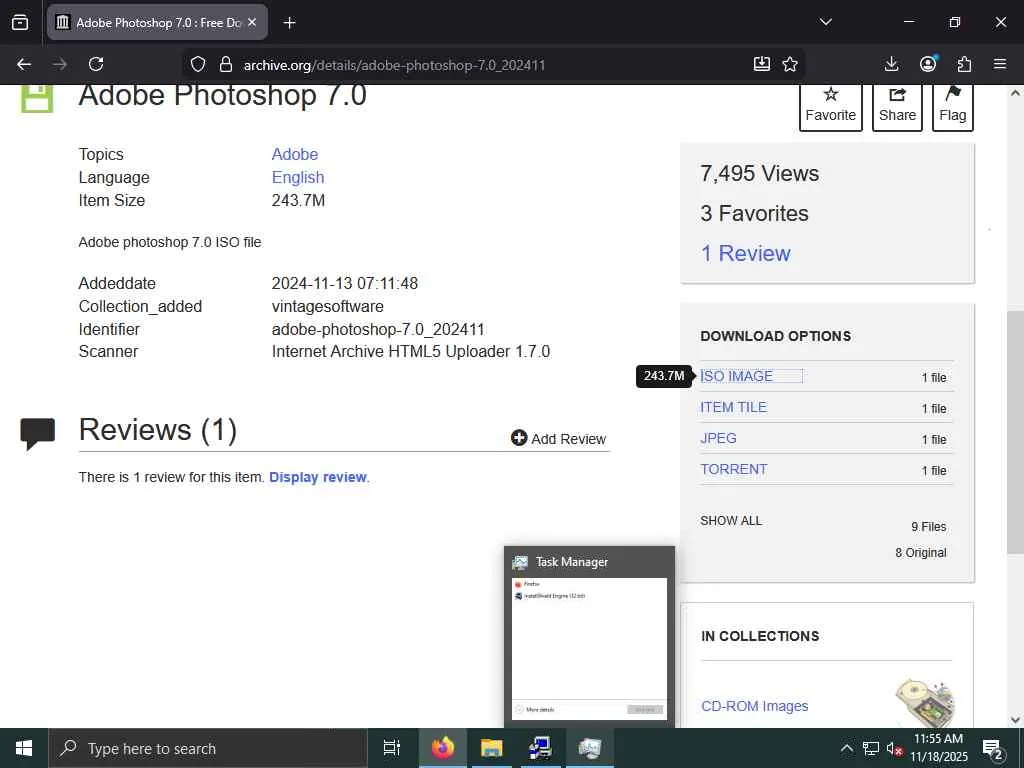The image size is (1024, 768).
Task: Click the 3 Favorites text
Action: click(x=754, y=214)
